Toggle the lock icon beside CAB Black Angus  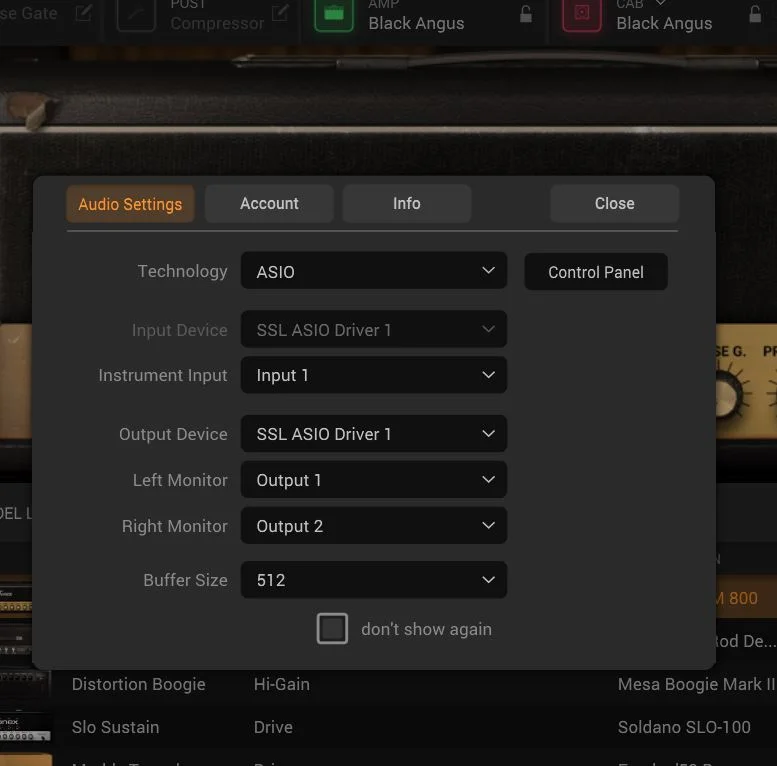(755, 14)
